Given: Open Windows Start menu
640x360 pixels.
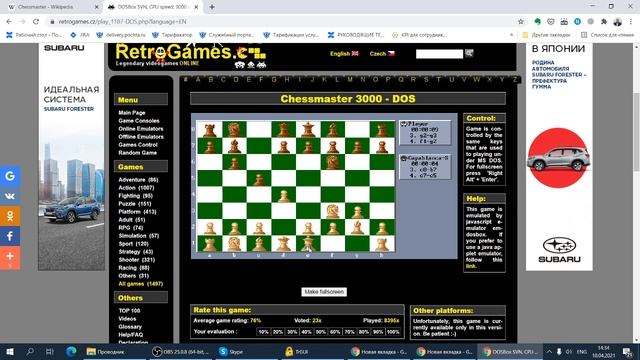Looking at the screenshot, I should coord(10,351).
